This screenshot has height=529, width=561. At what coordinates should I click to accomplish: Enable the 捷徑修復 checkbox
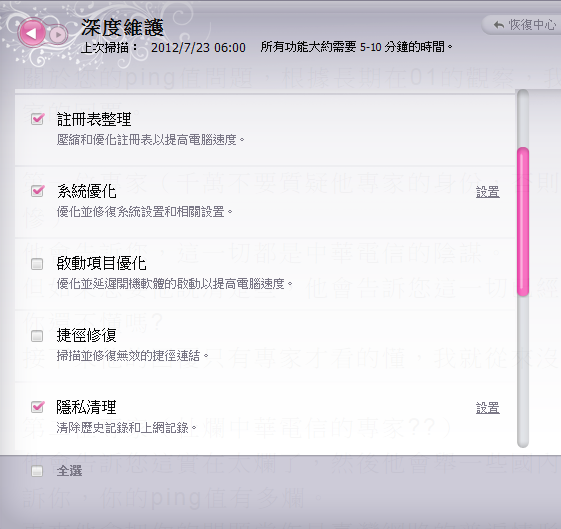[x=37, y=336]
